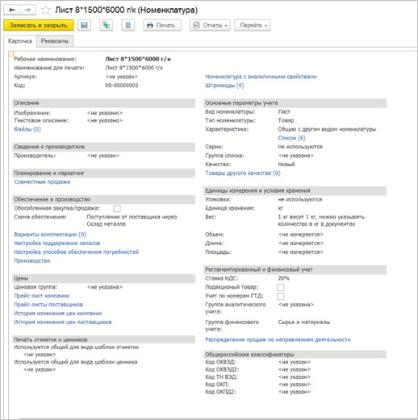Click '<не измеряется>' next to 'Объем'
The image size is (418, 420).
300,234
